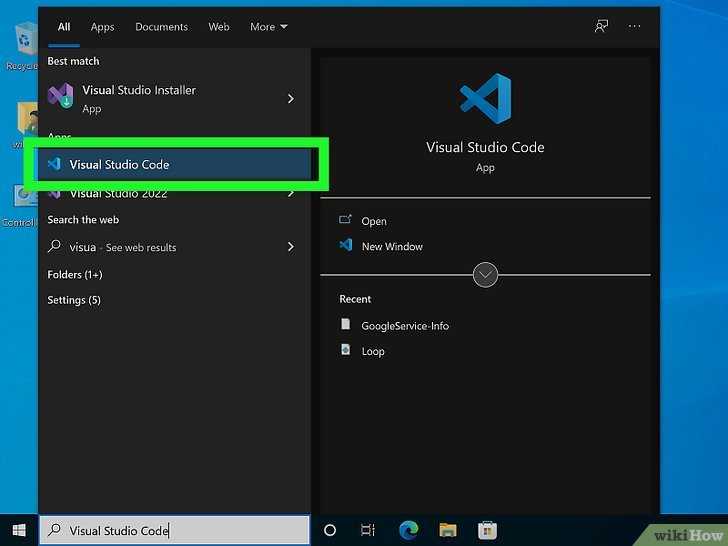Click New Window VS Code icon
Viewport: 728px width, 546px height.
pyautogui.click(x=346, y=245)
